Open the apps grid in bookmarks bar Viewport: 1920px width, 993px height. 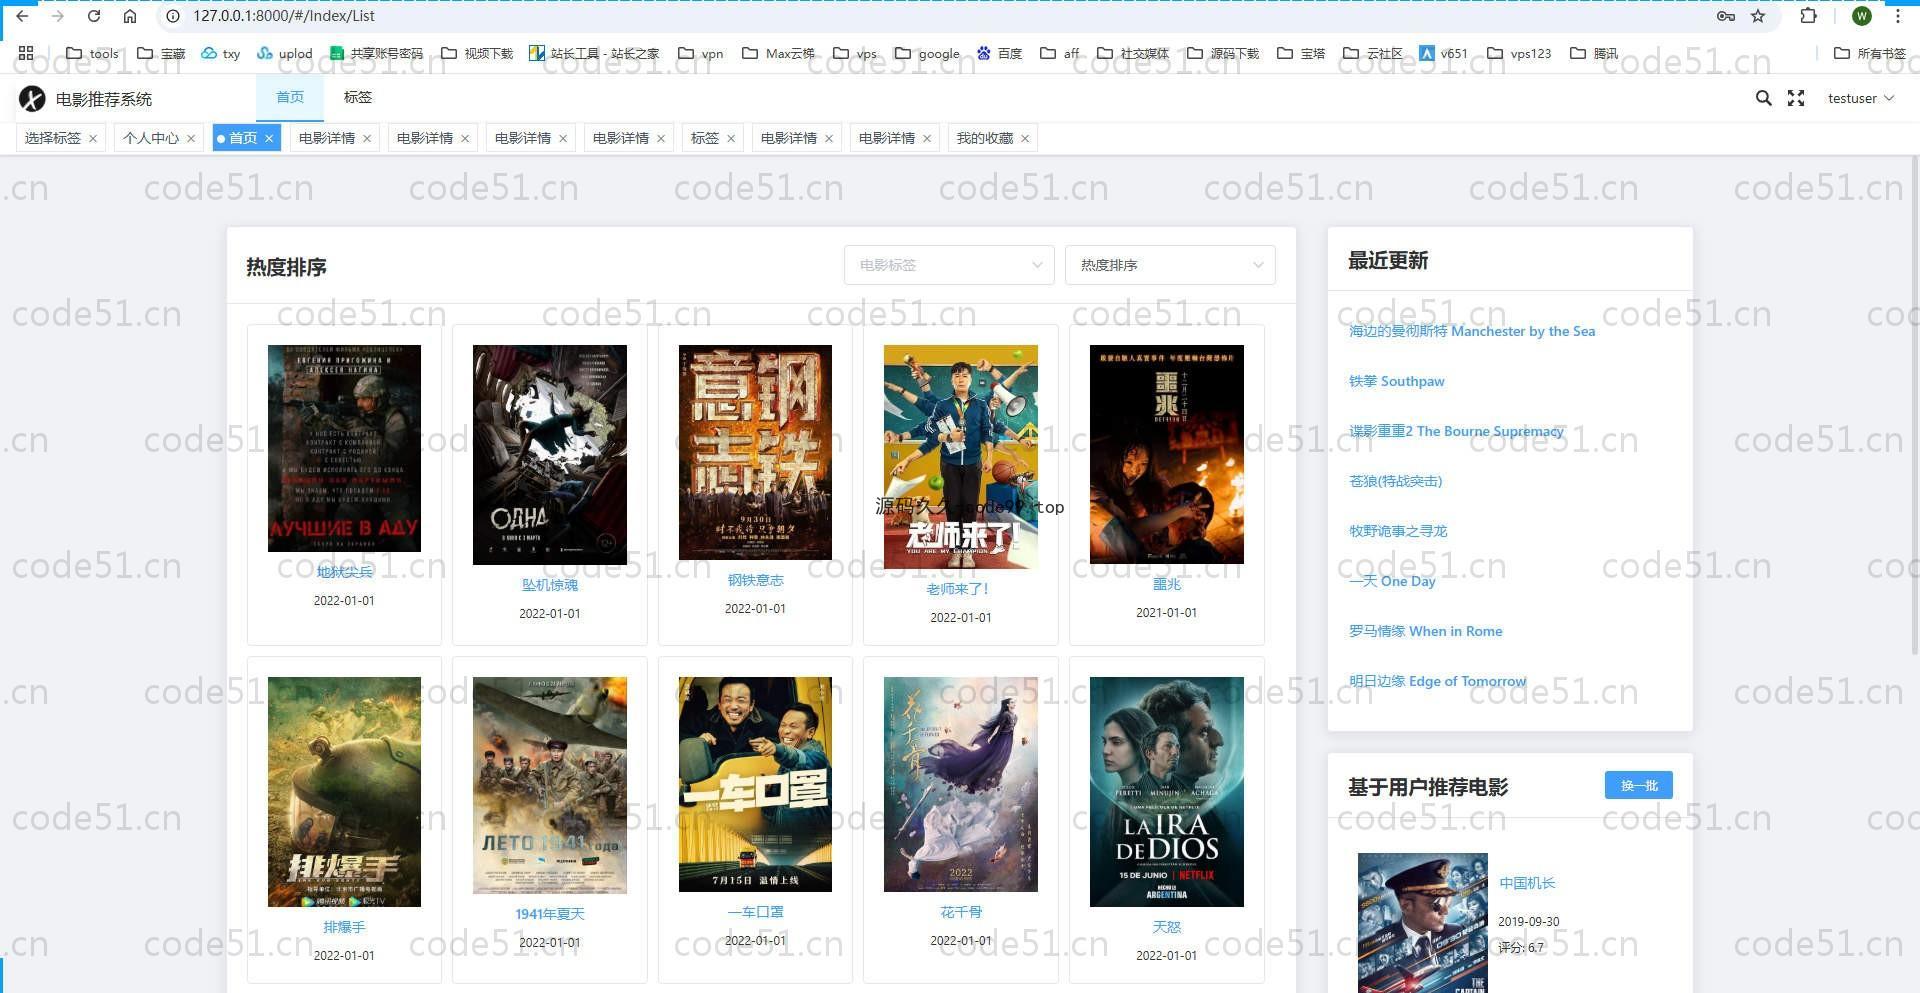click(x=26, y=53)
